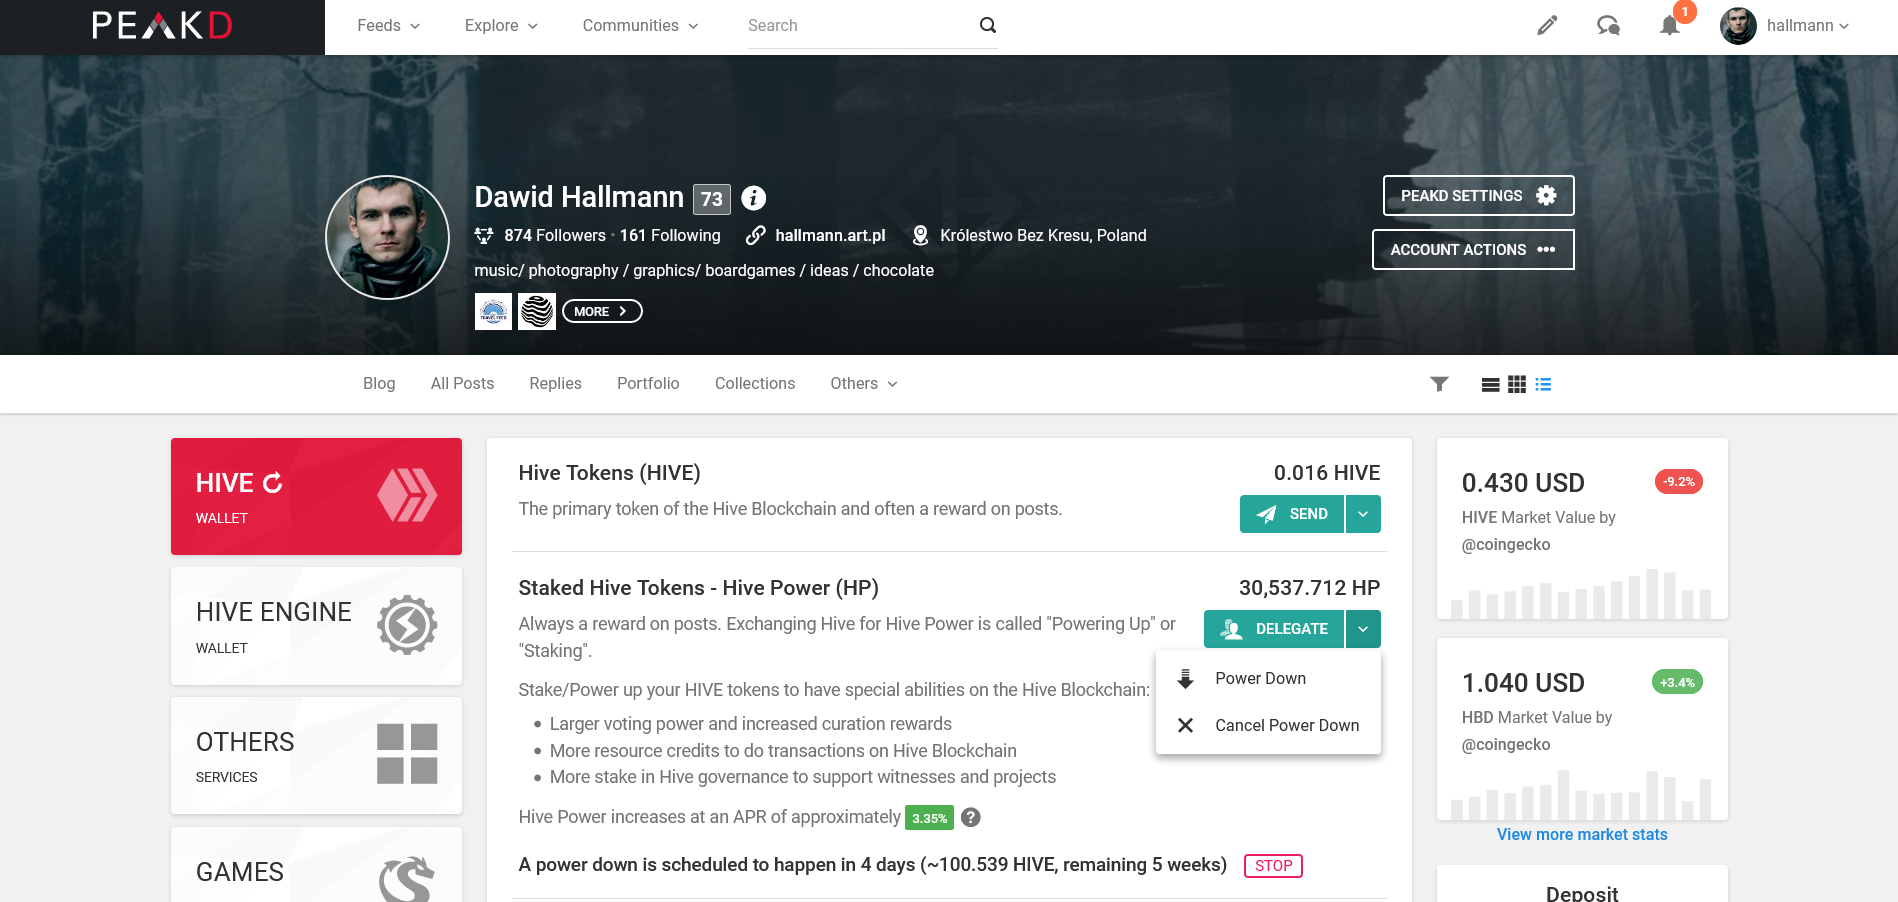1898x902 pixels.
Task: Open the GAMES card
Action: pos(316,866)
